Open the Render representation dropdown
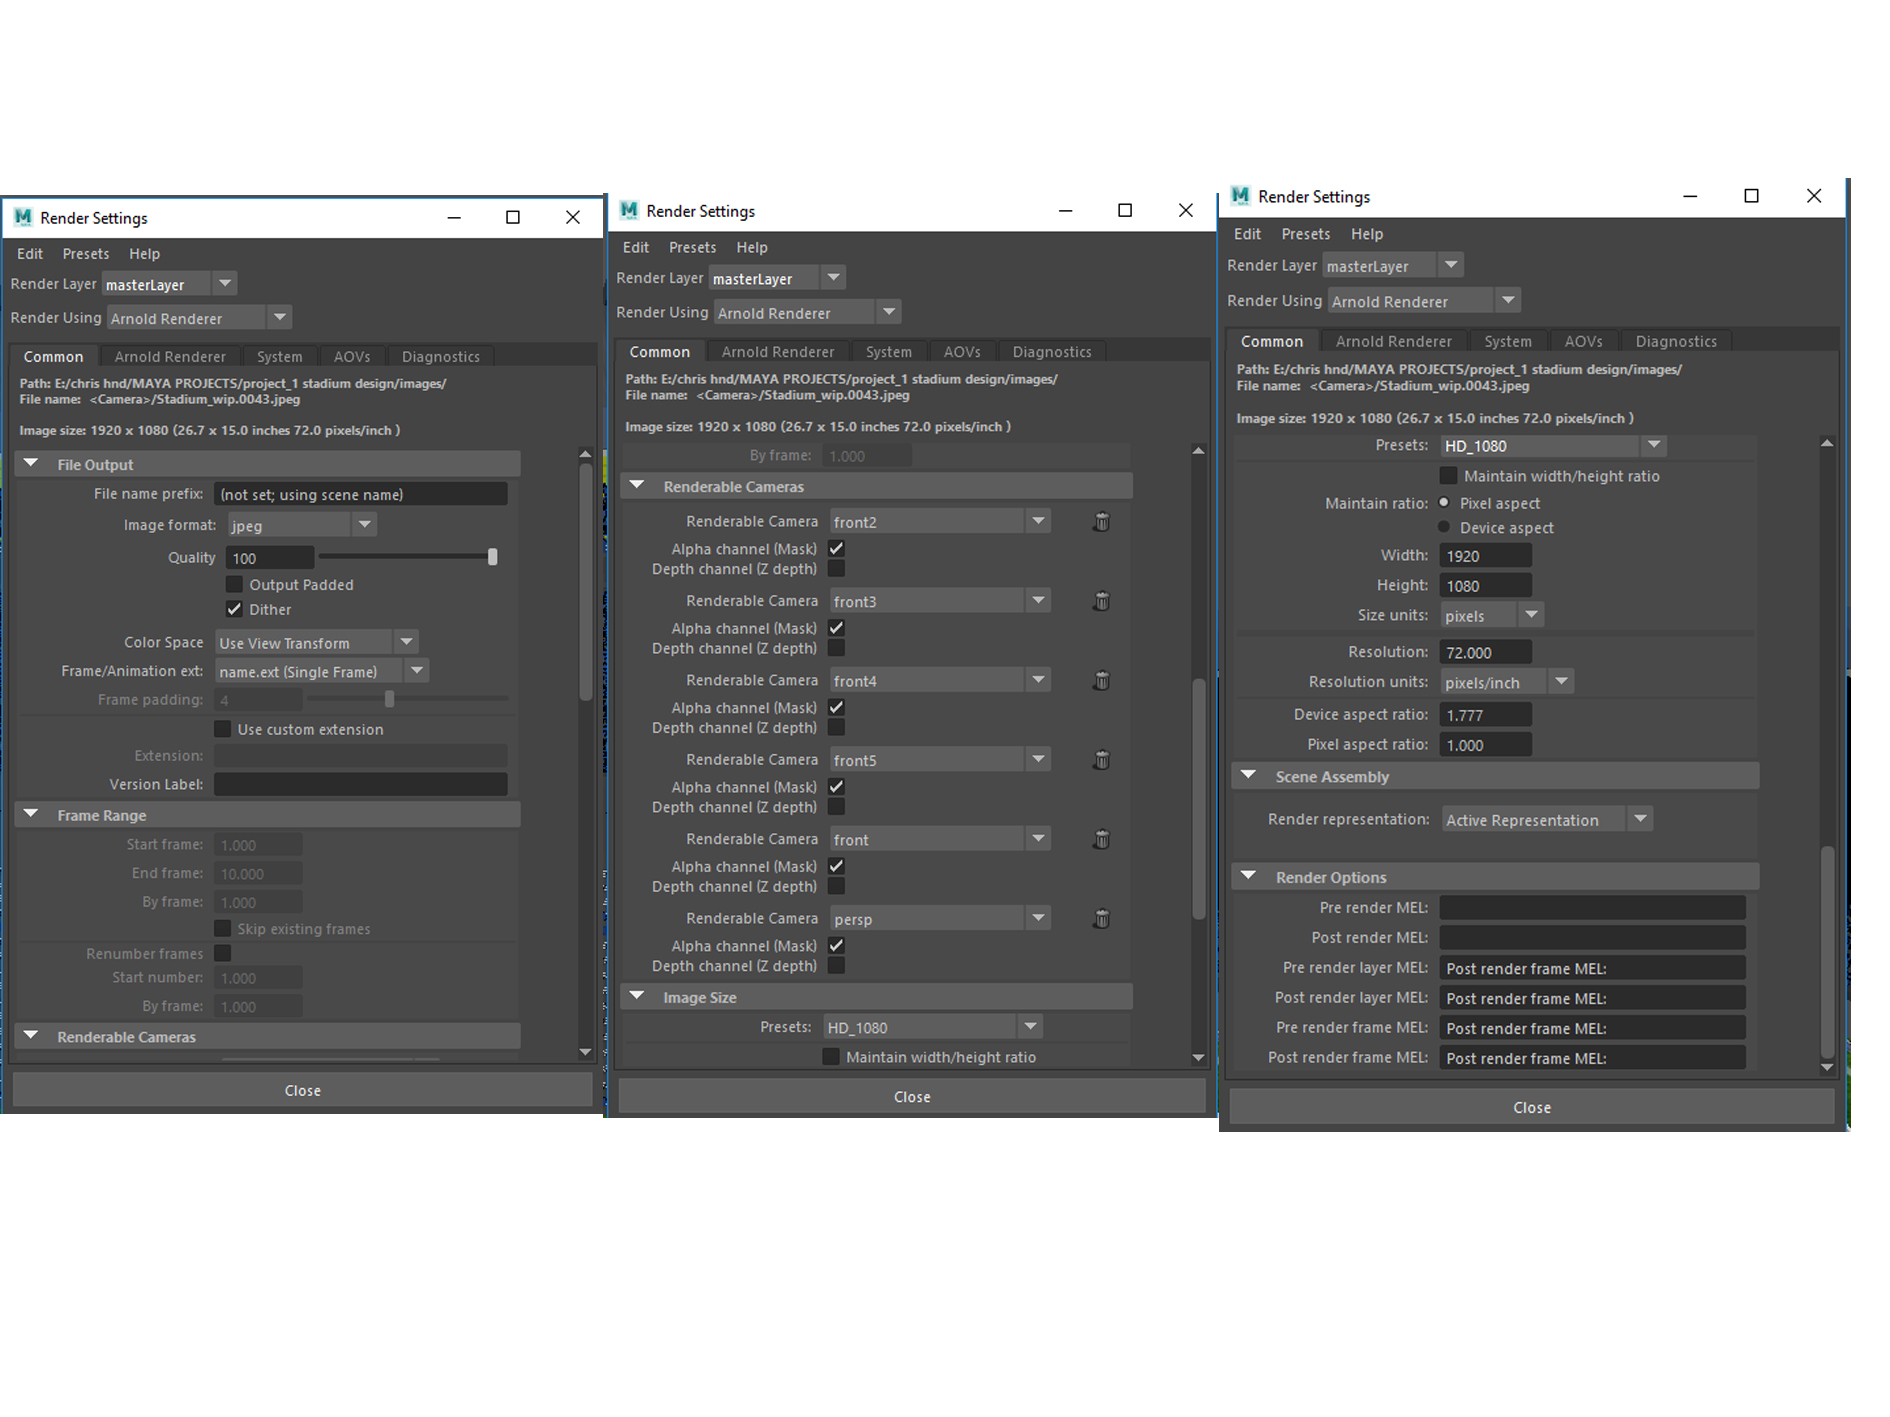 (x=1547, y=820)
